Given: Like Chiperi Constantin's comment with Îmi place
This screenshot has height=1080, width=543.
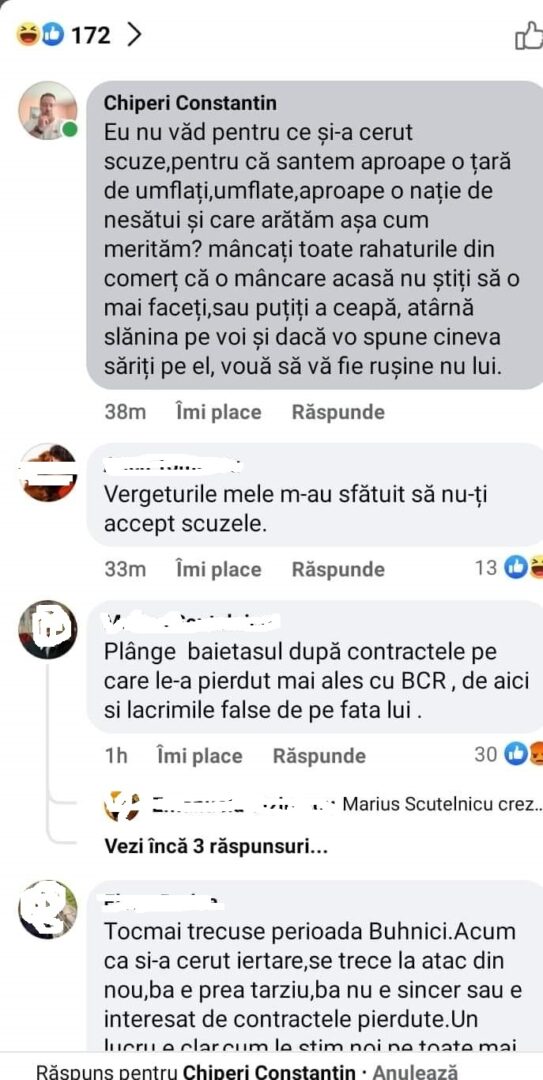Looking at the screenshot, I should (218, 413).
